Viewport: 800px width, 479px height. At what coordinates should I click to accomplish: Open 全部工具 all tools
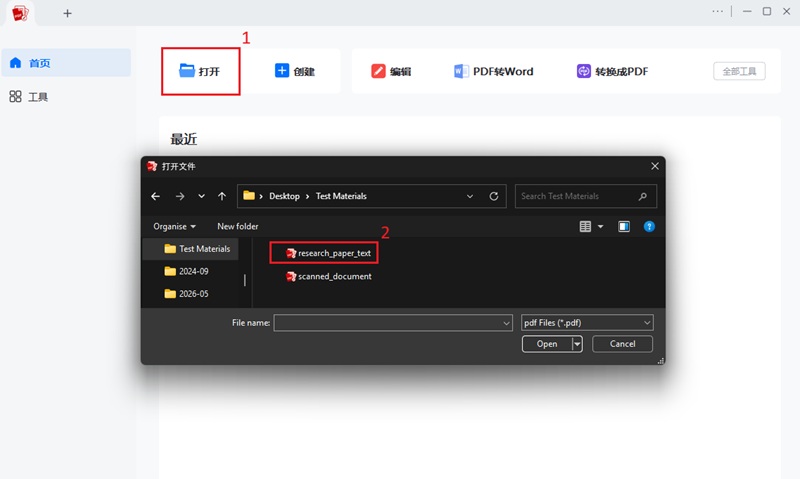click(739, 71)
